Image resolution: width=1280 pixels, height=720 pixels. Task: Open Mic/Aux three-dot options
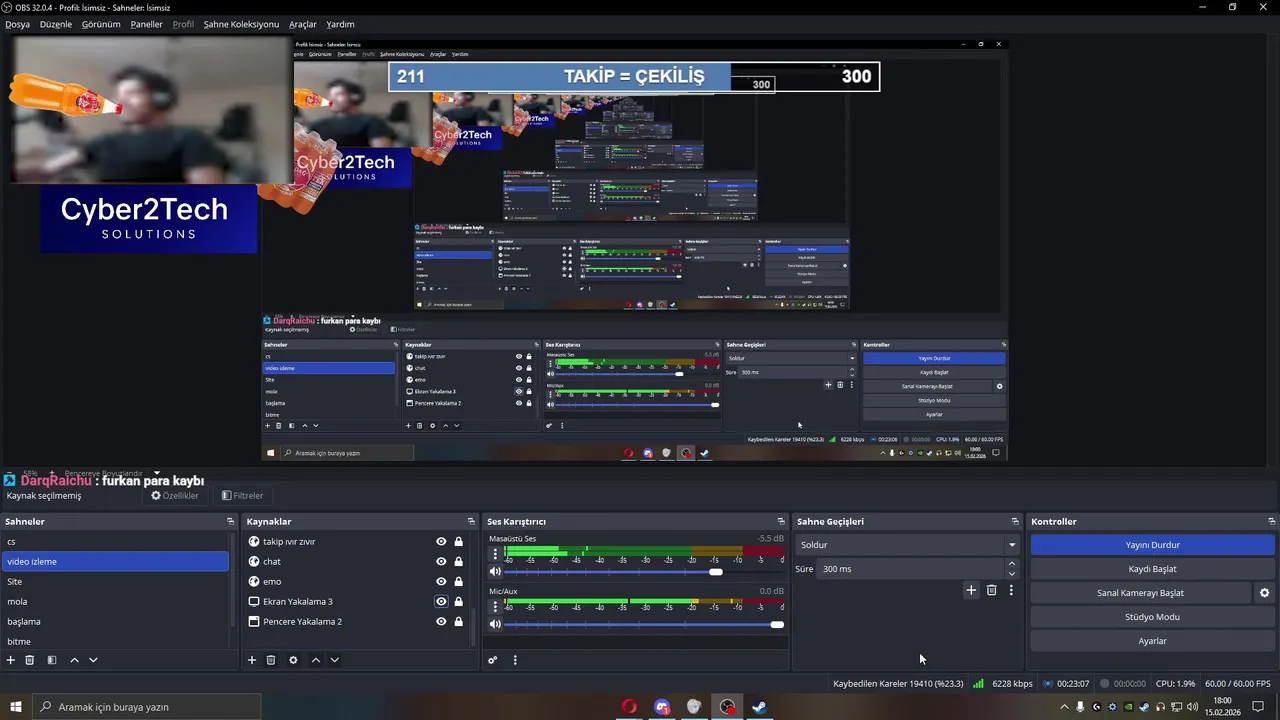click(495, 606)
